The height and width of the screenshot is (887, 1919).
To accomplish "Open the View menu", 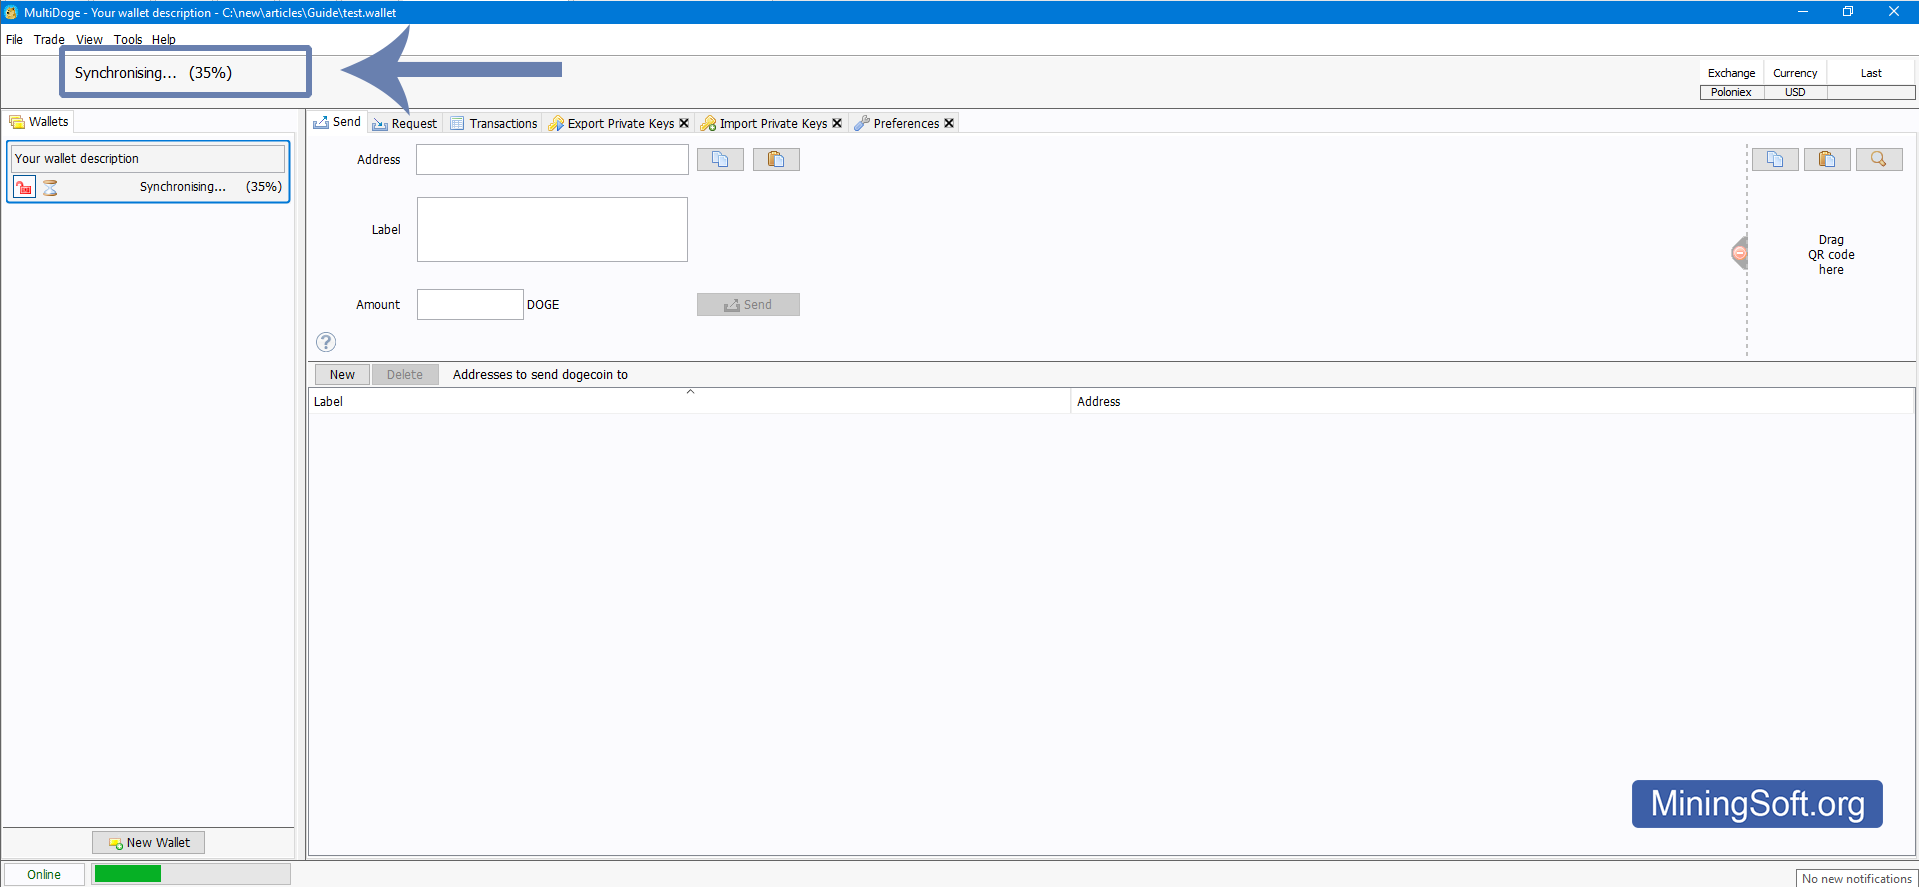I will click(89, 40).
